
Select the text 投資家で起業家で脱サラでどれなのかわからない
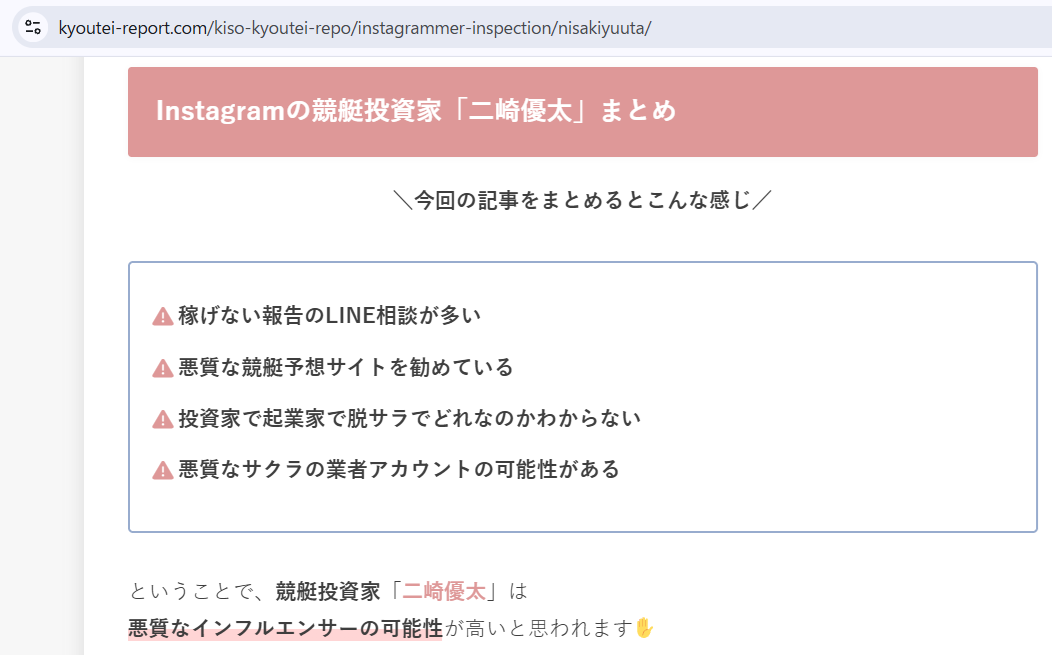[x=410, y=419]
